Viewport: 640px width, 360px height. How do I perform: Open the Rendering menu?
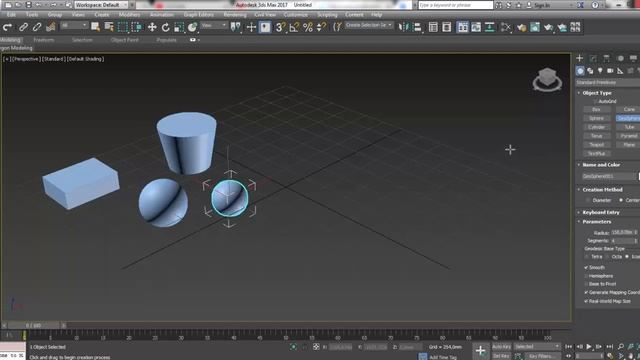point(235,15)
